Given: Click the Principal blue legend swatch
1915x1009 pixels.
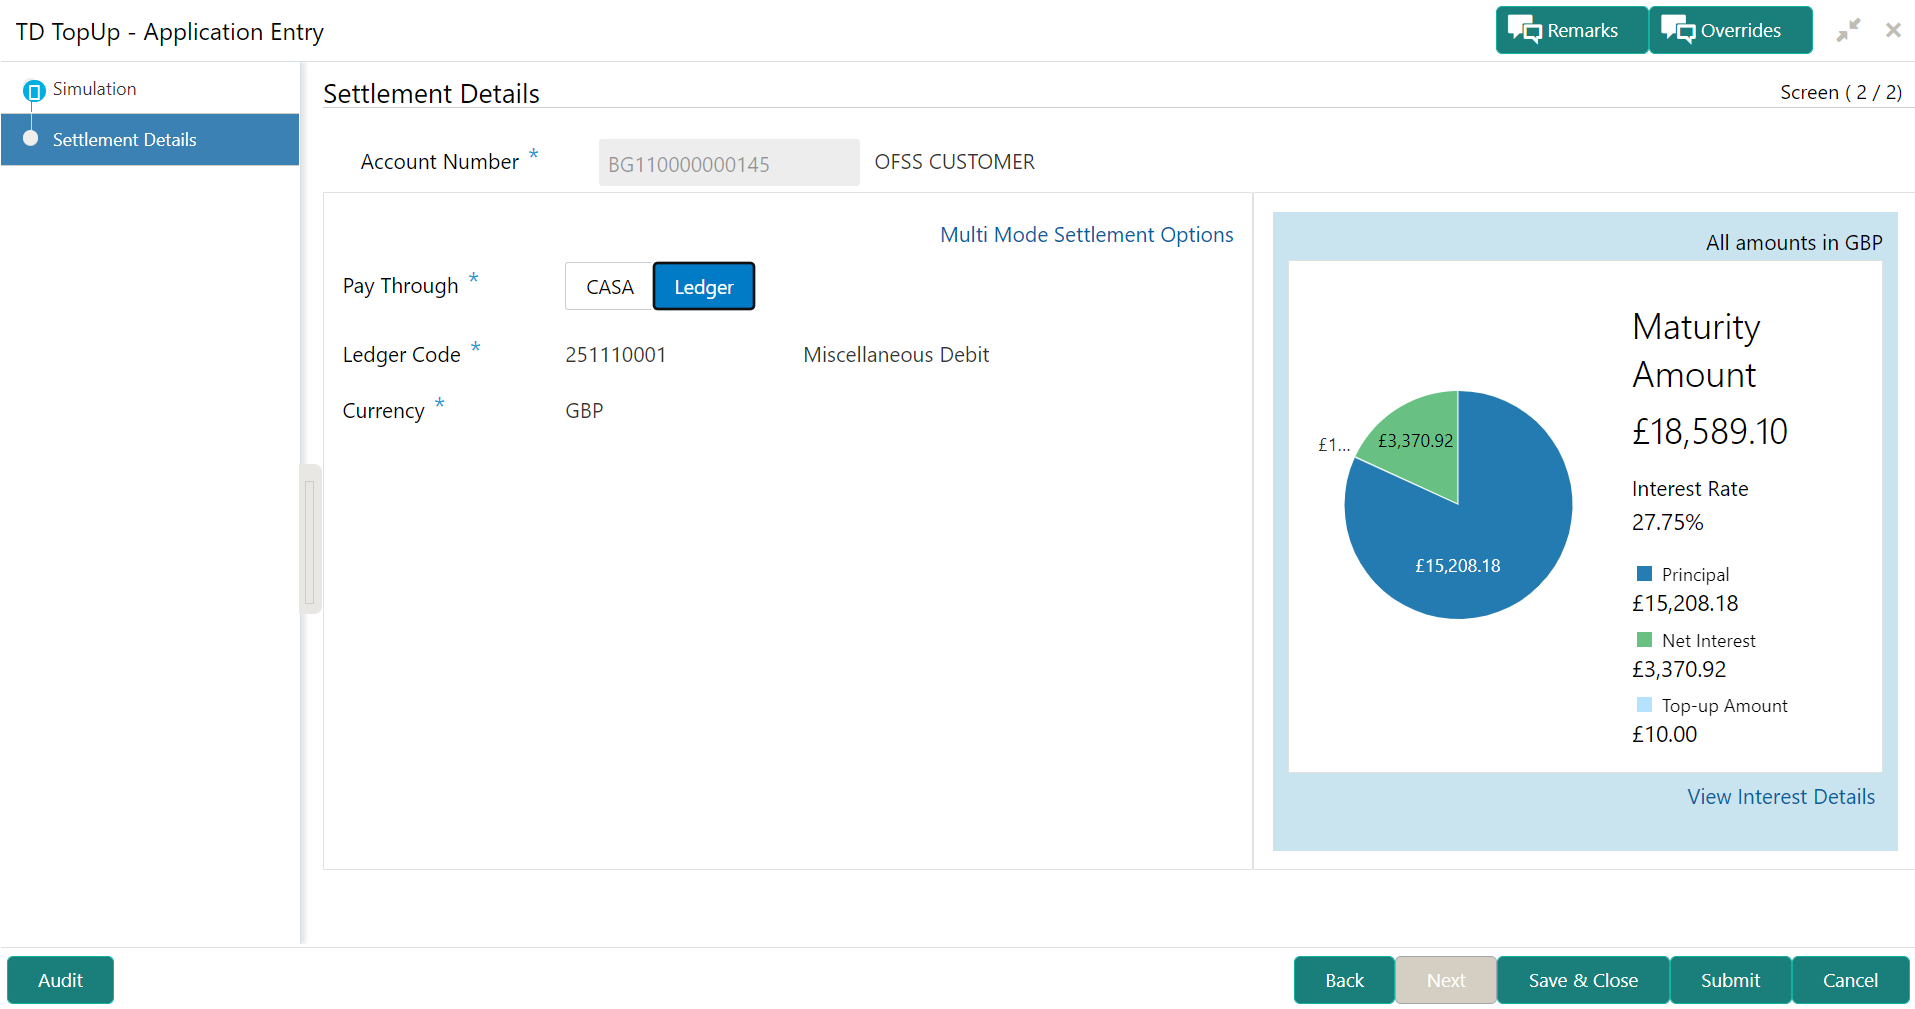Looking at the screenshot, I should coord(1644,574).
